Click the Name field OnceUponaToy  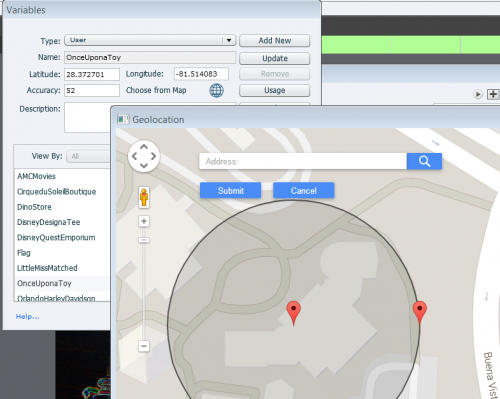pyautogui.click(x=150, y=58)
